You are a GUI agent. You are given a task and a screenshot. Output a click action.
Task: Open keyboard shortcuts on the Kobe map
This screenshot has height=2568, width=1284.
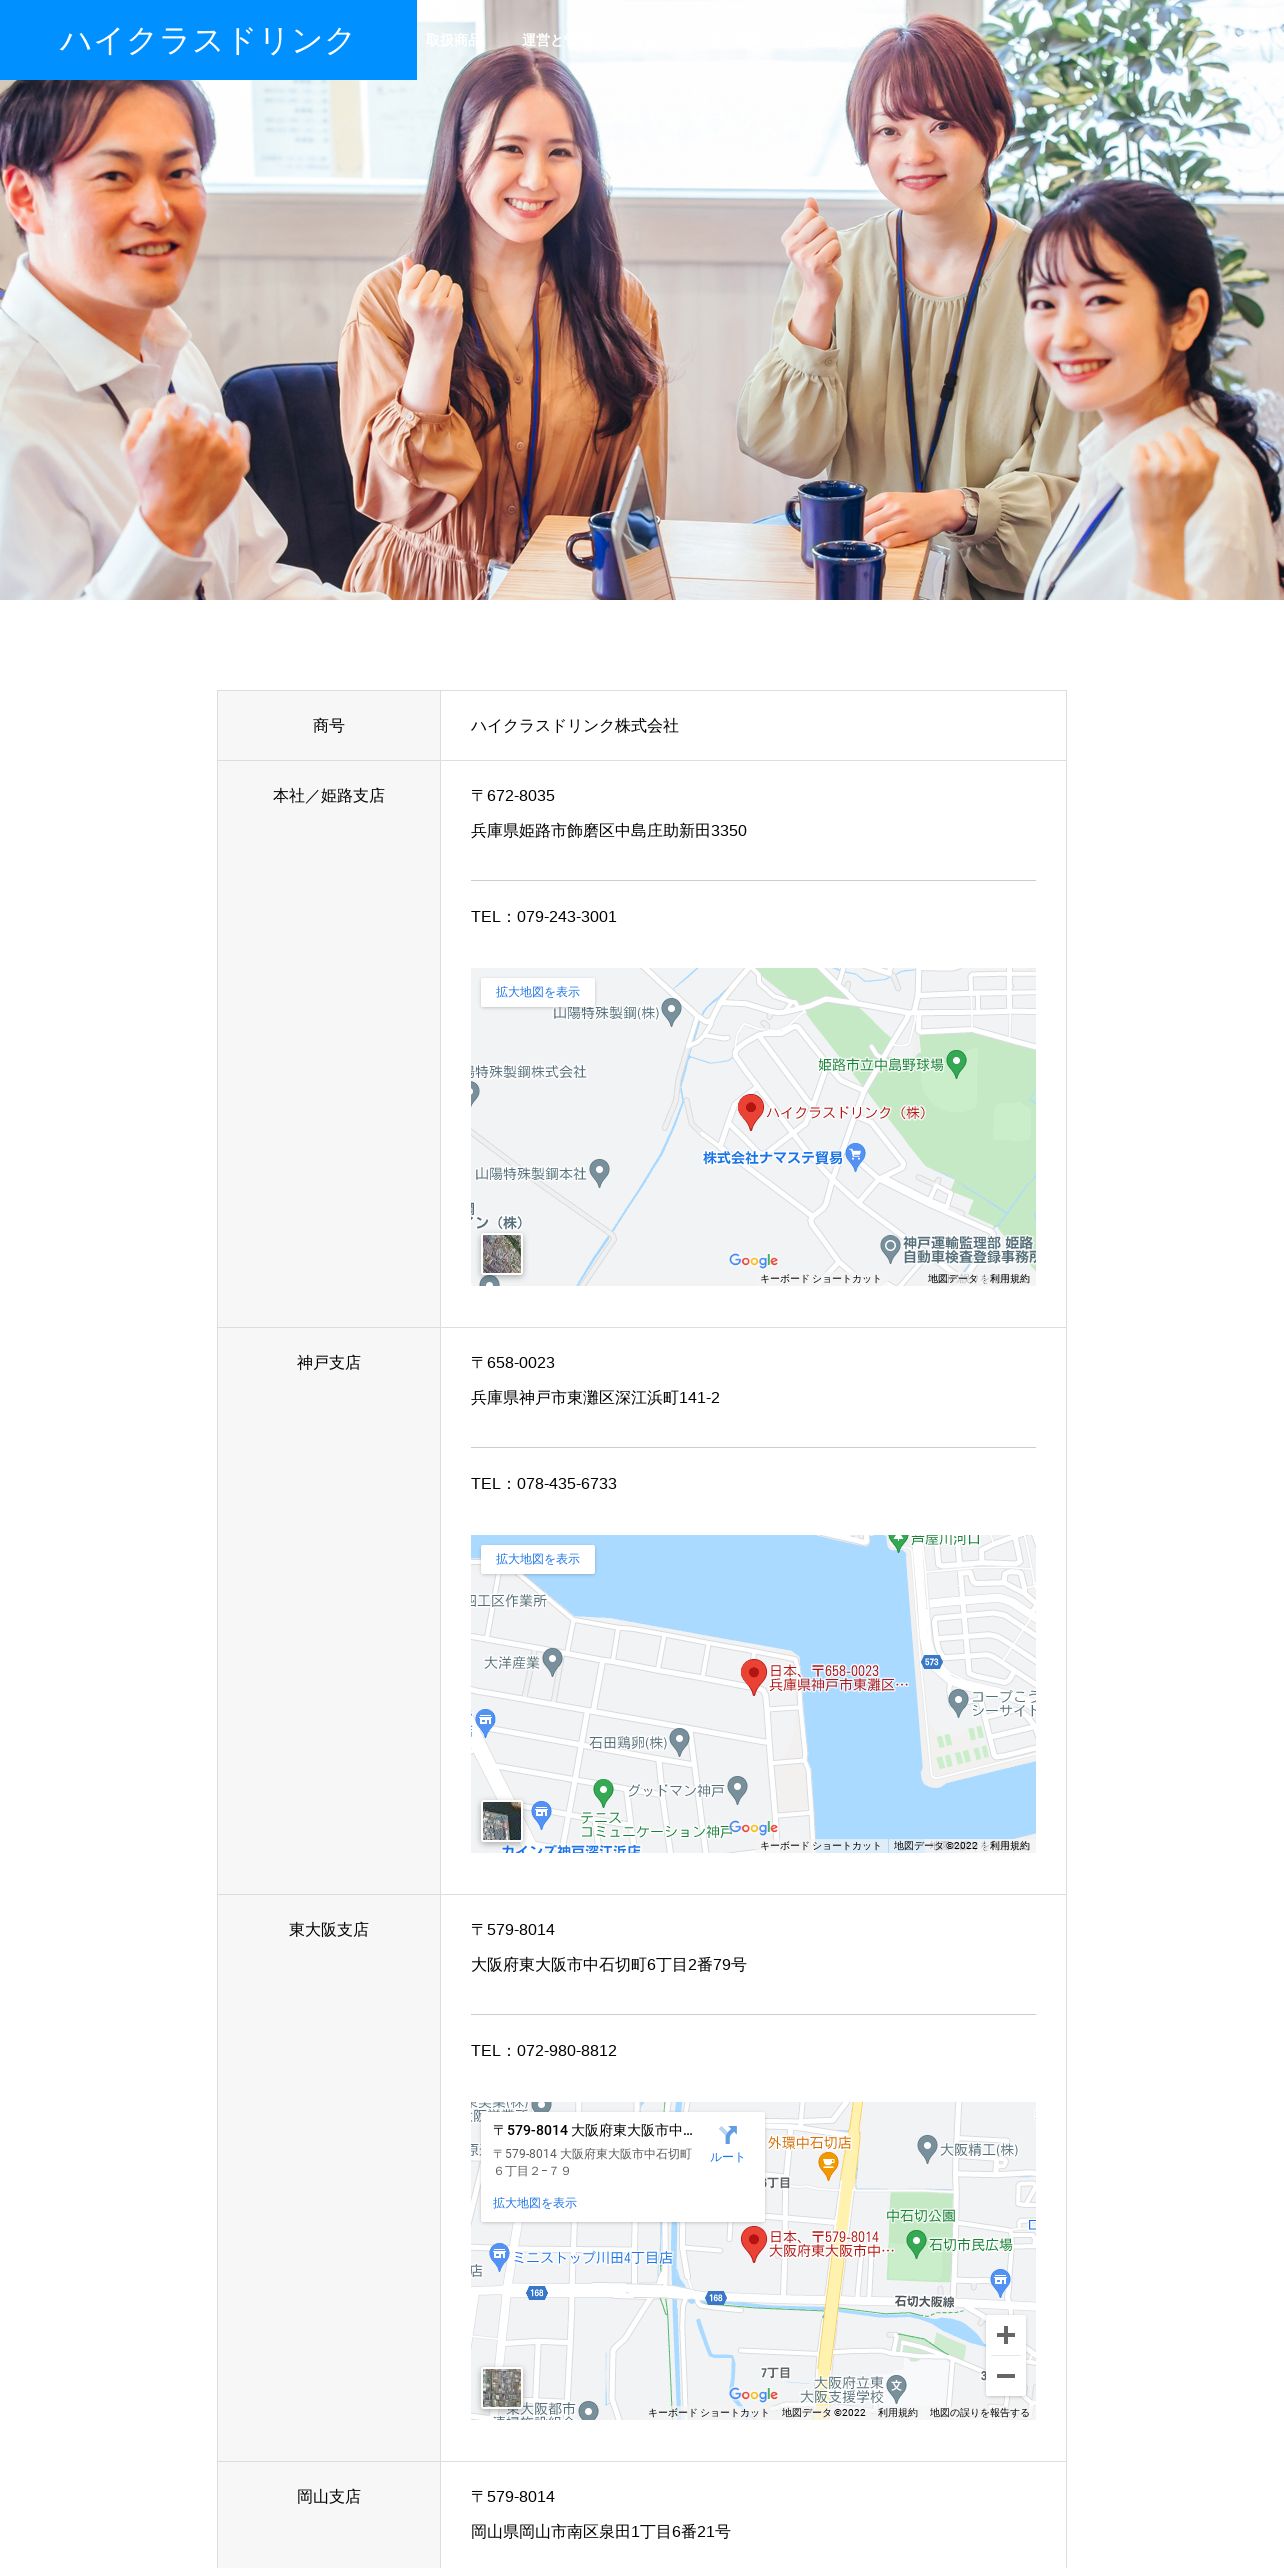click(x=820, y=1845)
